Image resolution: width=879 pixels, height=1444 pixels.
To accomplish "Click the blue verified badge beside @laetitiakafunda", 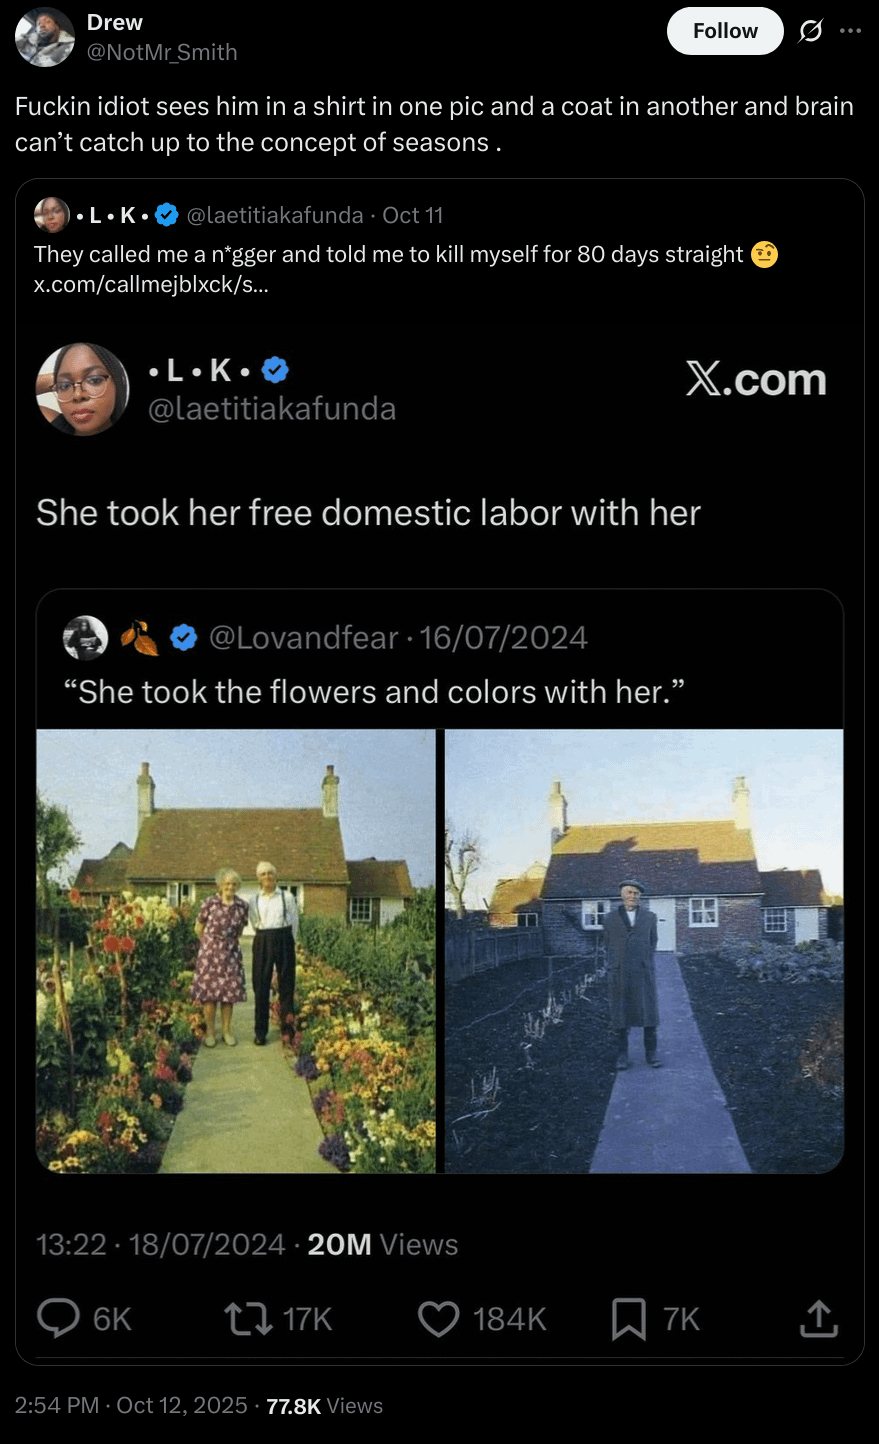I will (x=167, y=215).
